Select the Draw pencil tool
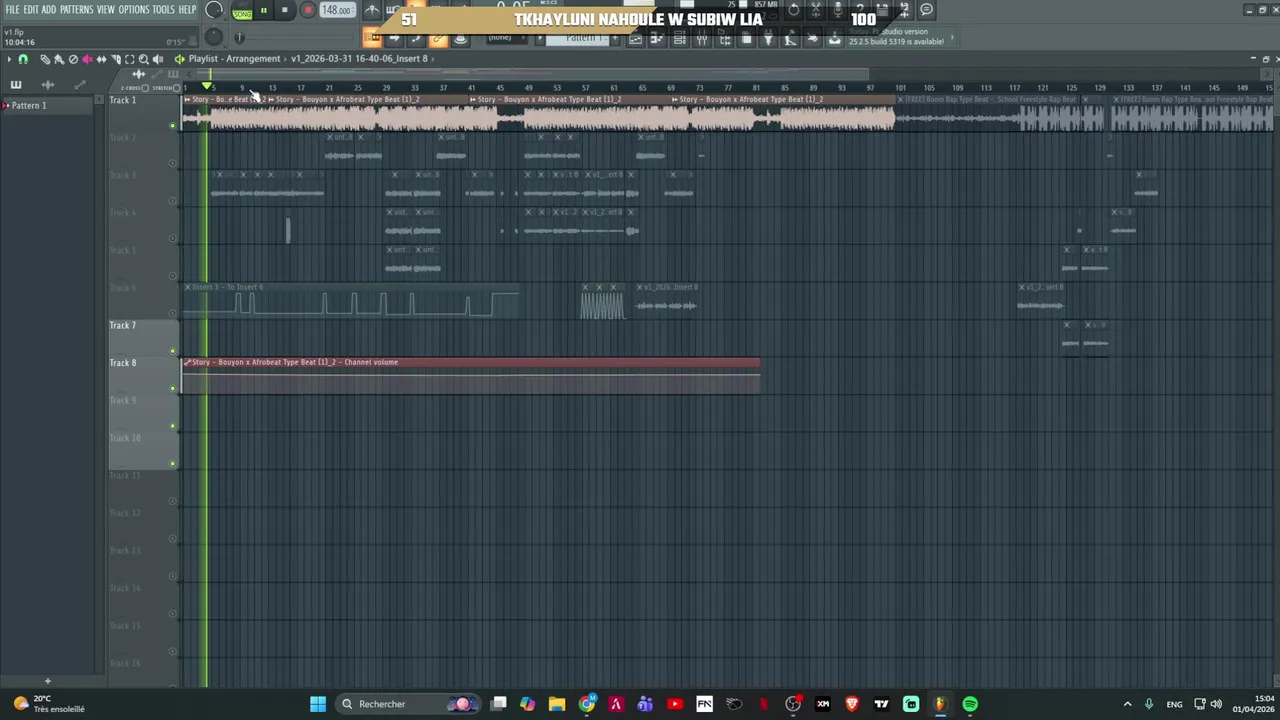Image resolution: width=1280 pixels, height=720 pixels. (45, 59)
